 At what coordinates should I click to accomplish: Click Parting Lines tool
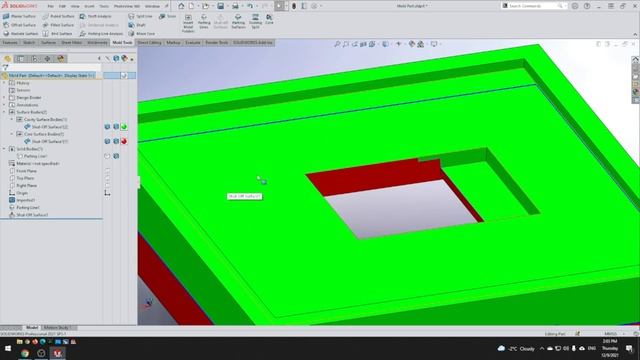204,21
